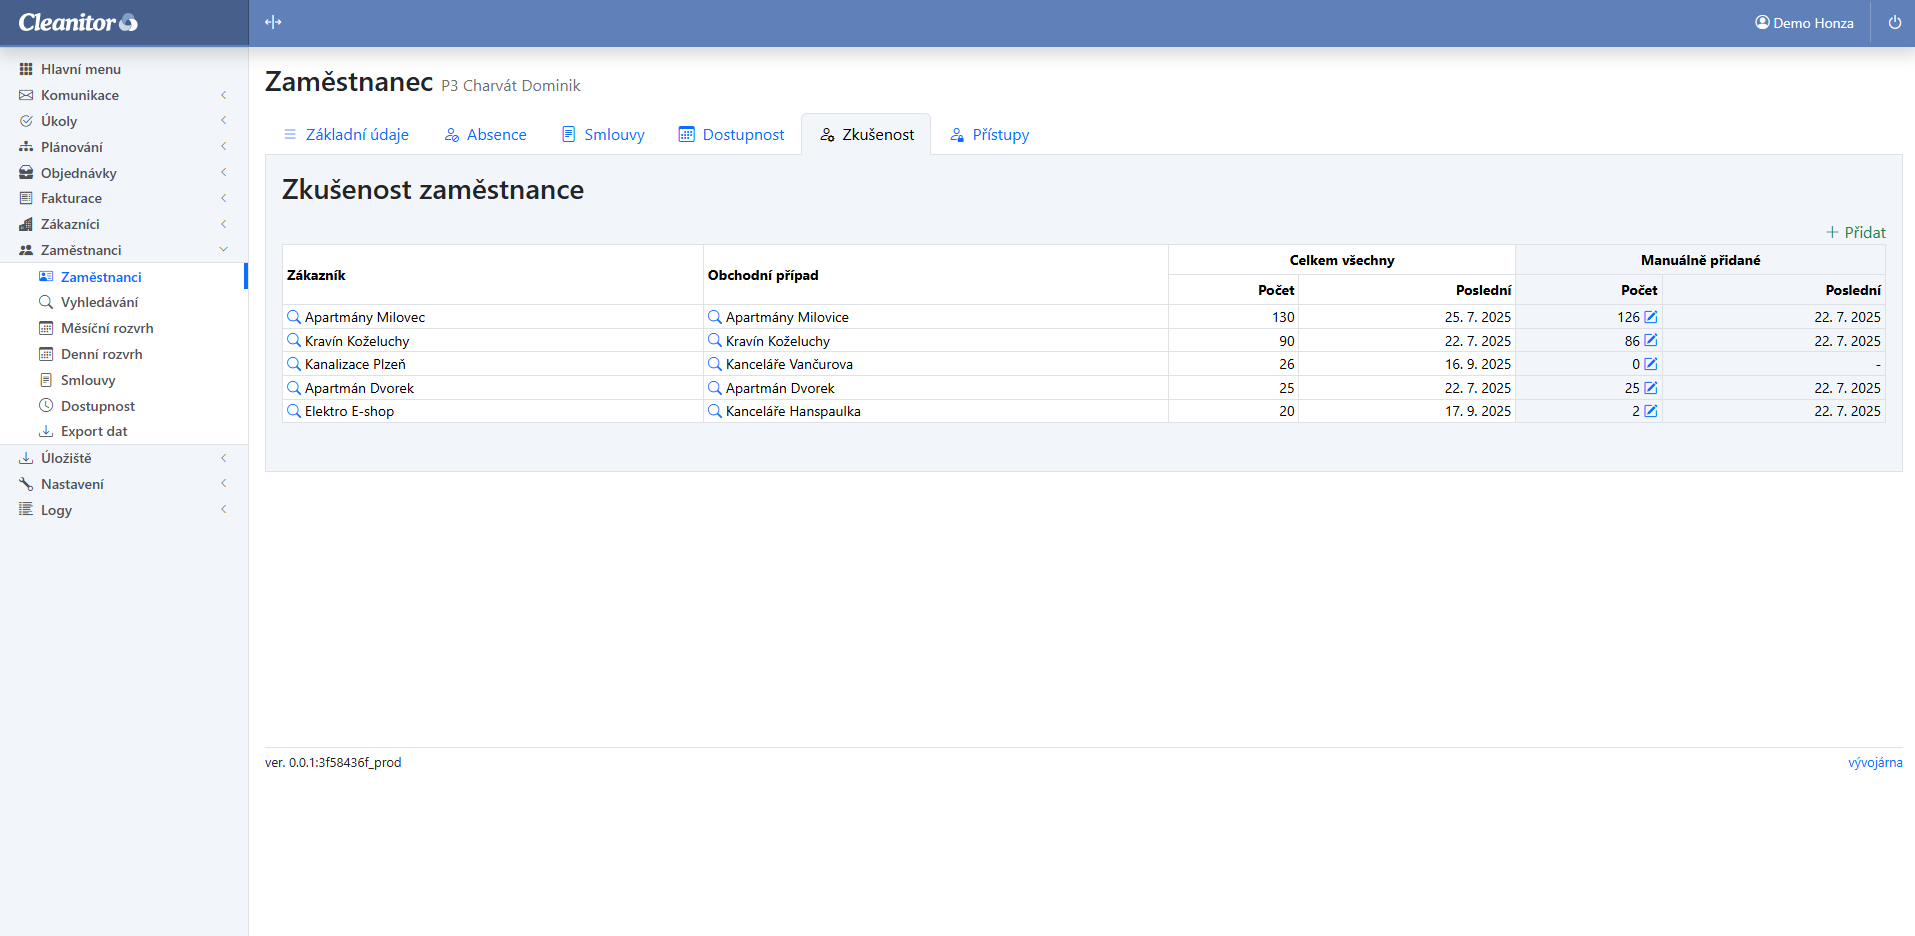Switch to the Absence tab
Image resolution: width=1915 pixels, height=936 pixels.
(486, 135)
